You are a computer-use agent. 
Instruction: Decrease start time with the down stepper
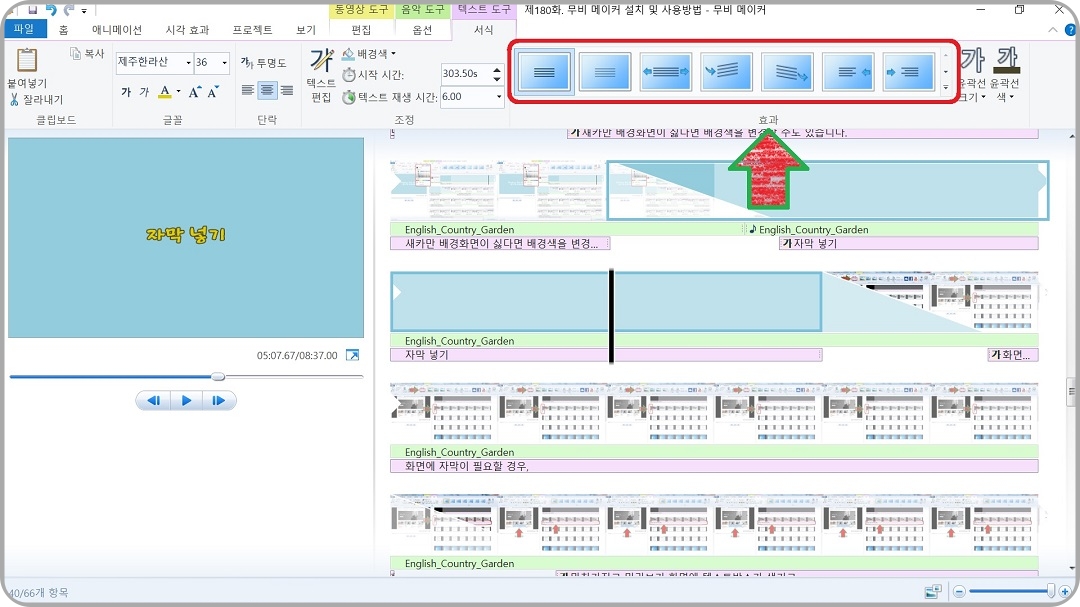(497, 79)
